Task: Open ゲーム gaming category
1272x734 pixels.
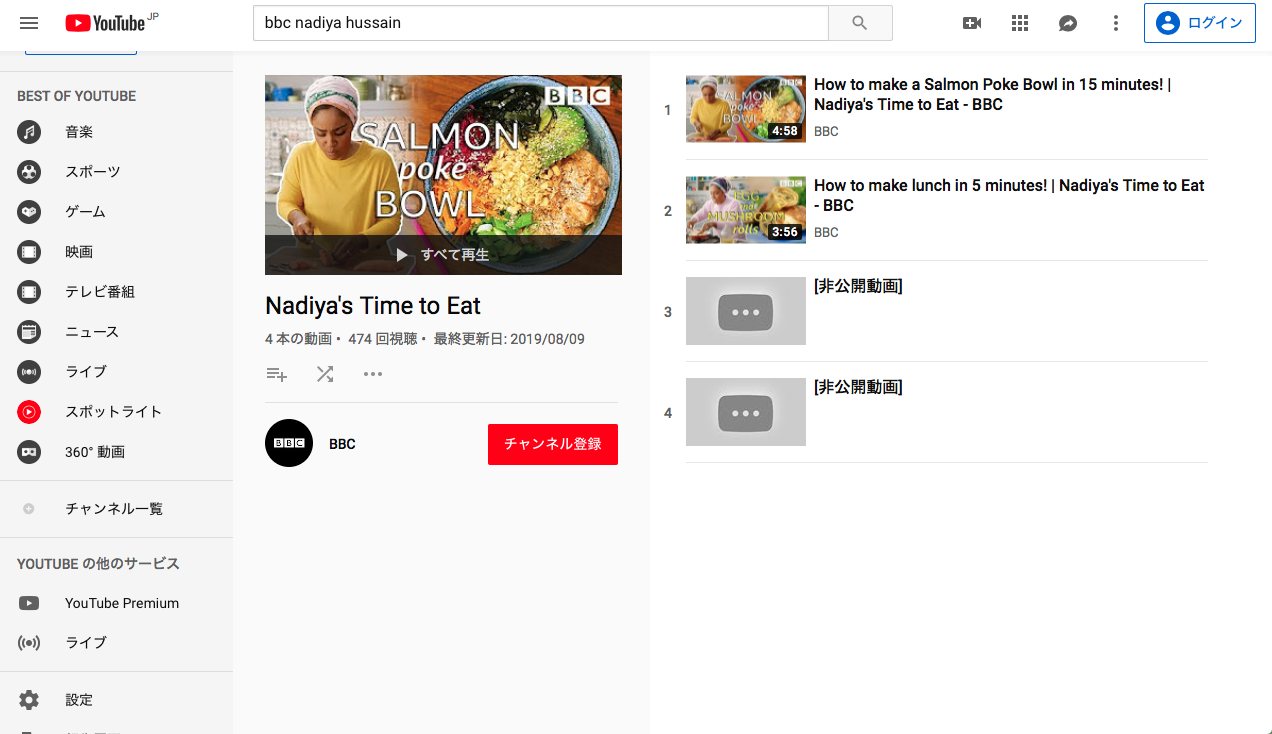Action: pos(116,212)
